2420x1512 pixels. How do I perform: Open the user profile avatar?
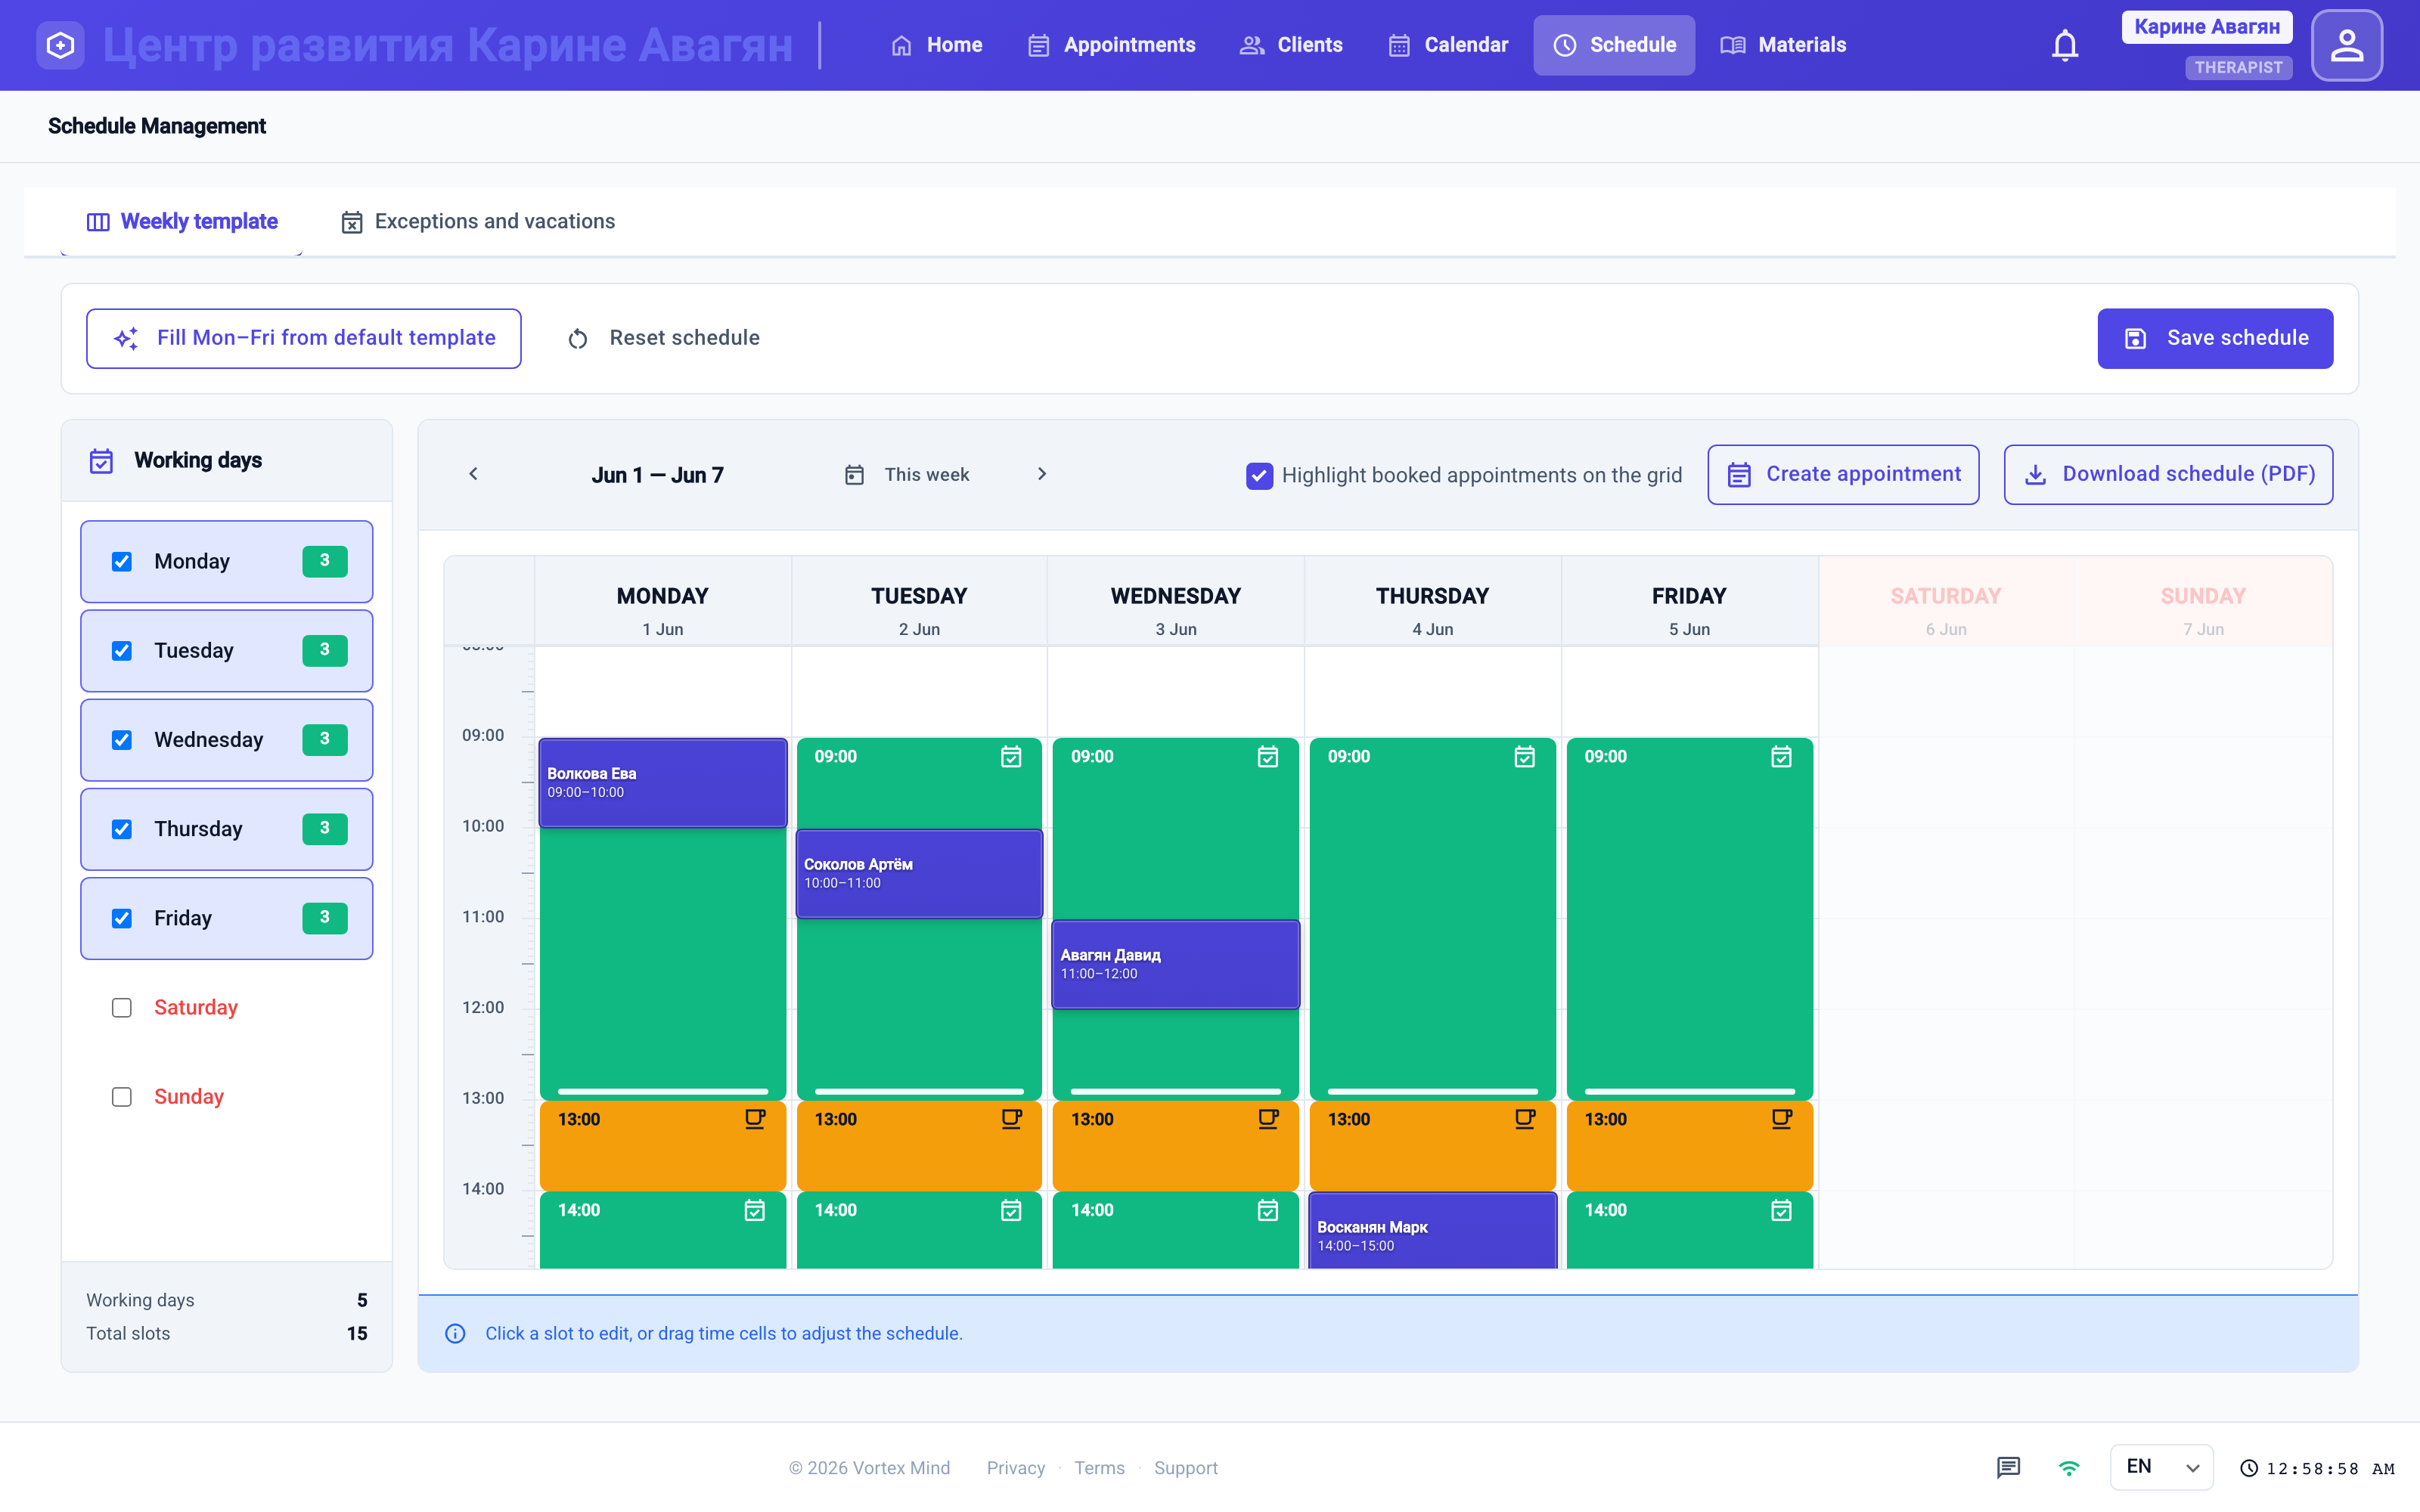click(2346, 45)
